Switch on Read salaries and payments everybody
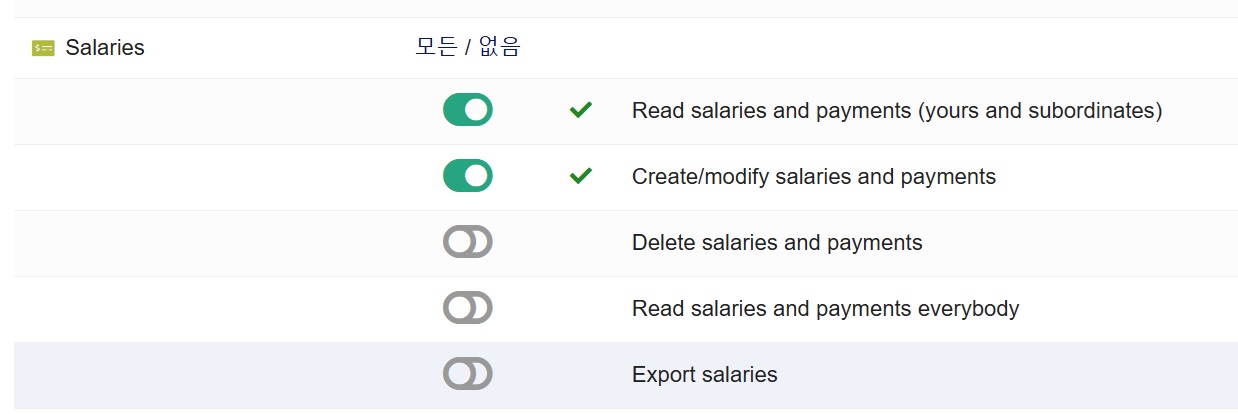Viewport: 1238px width, 414px height. 468,308
